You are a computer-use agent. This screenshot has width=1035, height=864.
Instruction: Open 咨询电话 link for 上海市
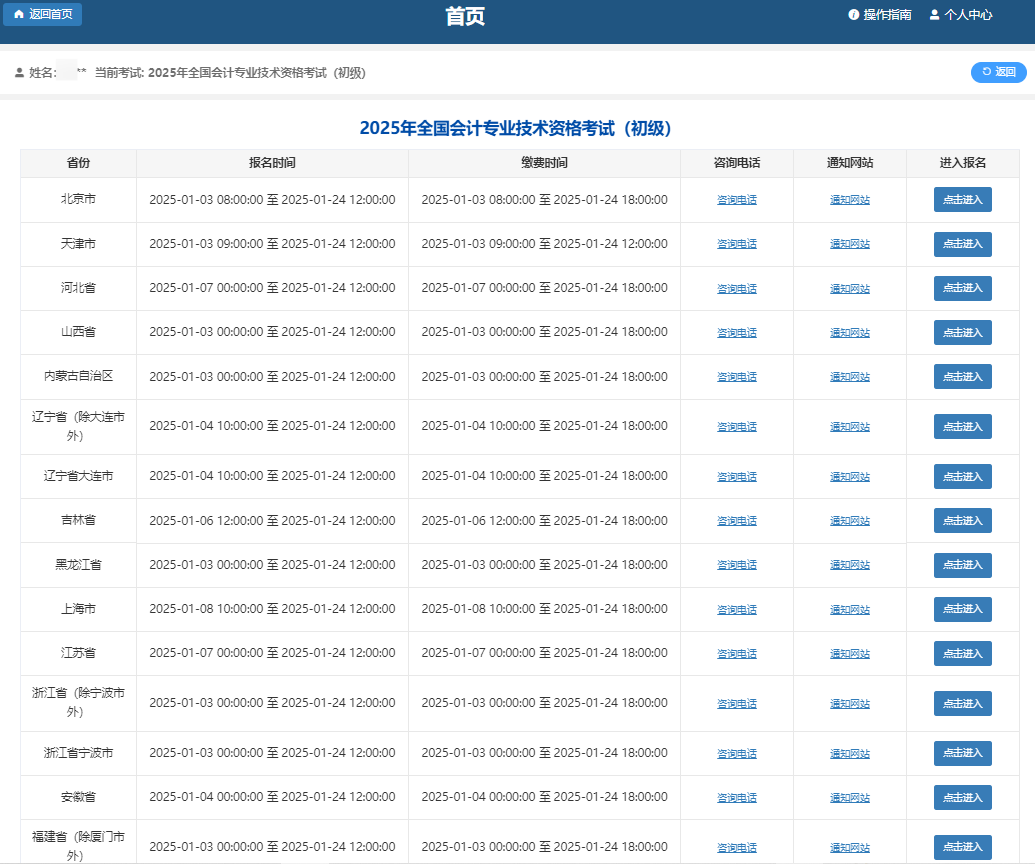(737, 609)
